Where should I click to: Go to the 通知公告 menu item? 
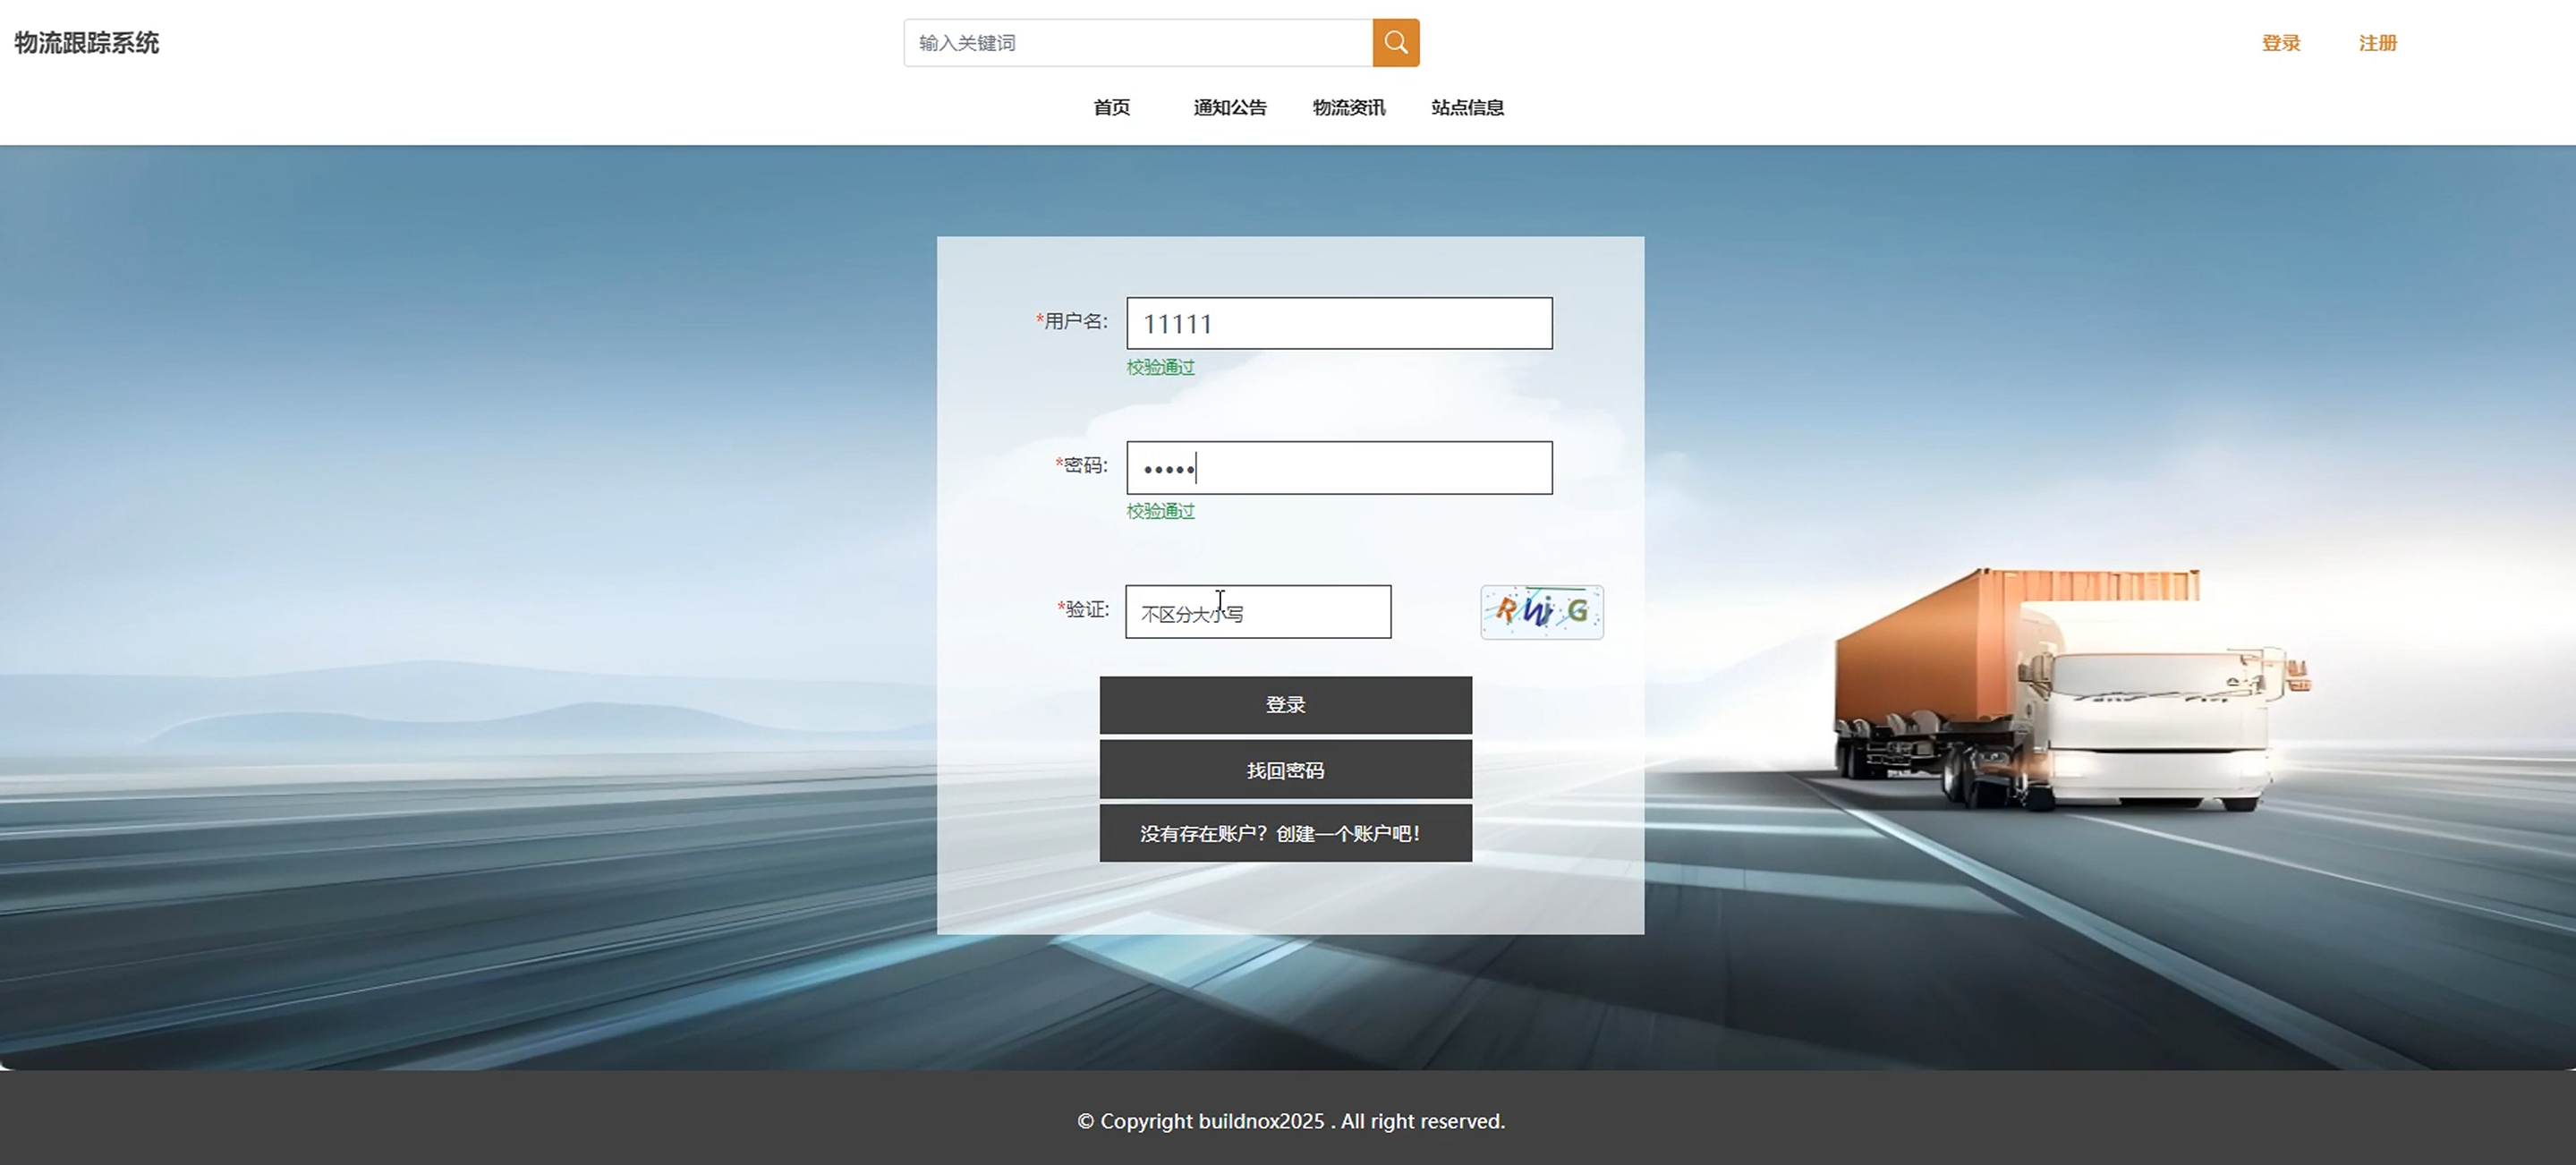[x=1229, y=107]
